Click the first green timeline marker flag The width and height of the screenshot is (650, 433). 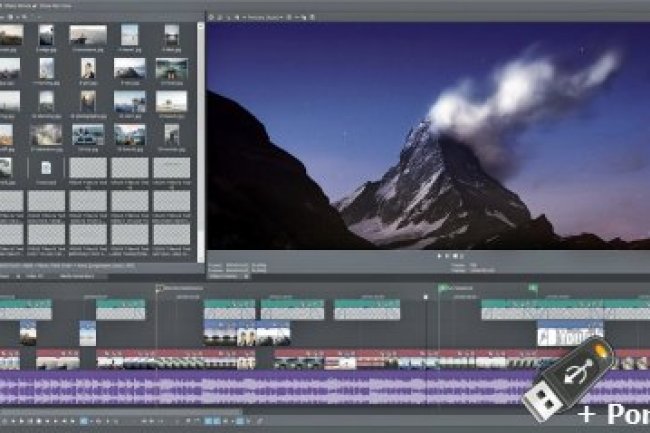click(x=158, y=289)
